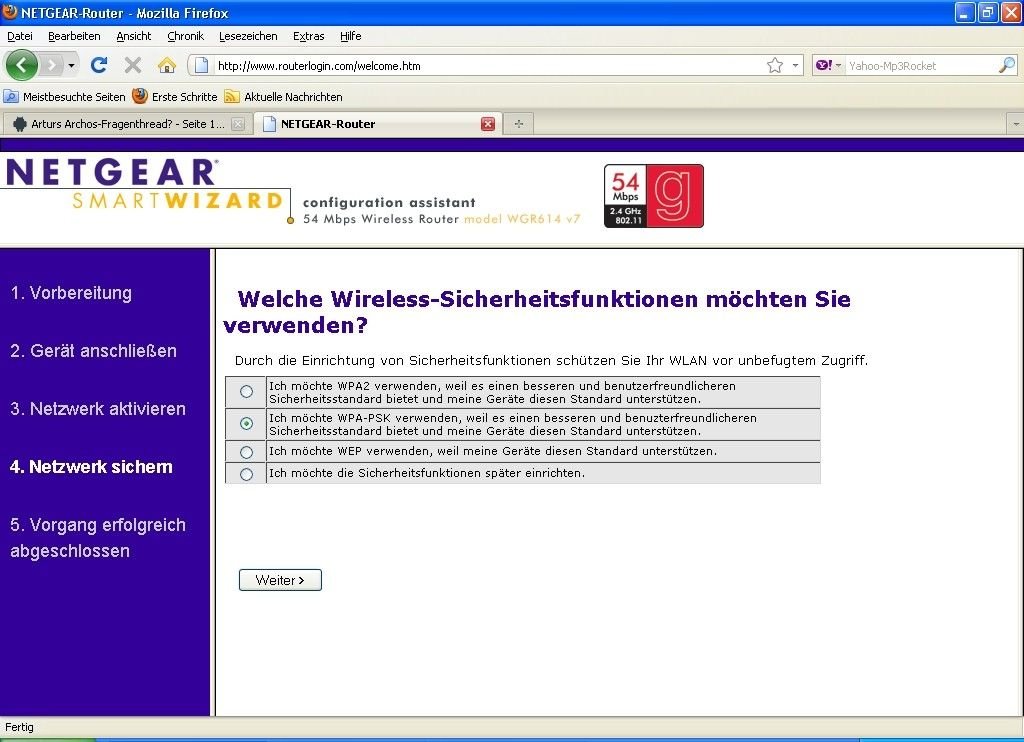Click the magnifier search icon
Viewport: 1024px width, 742px height.
[x=1007, y=65]
